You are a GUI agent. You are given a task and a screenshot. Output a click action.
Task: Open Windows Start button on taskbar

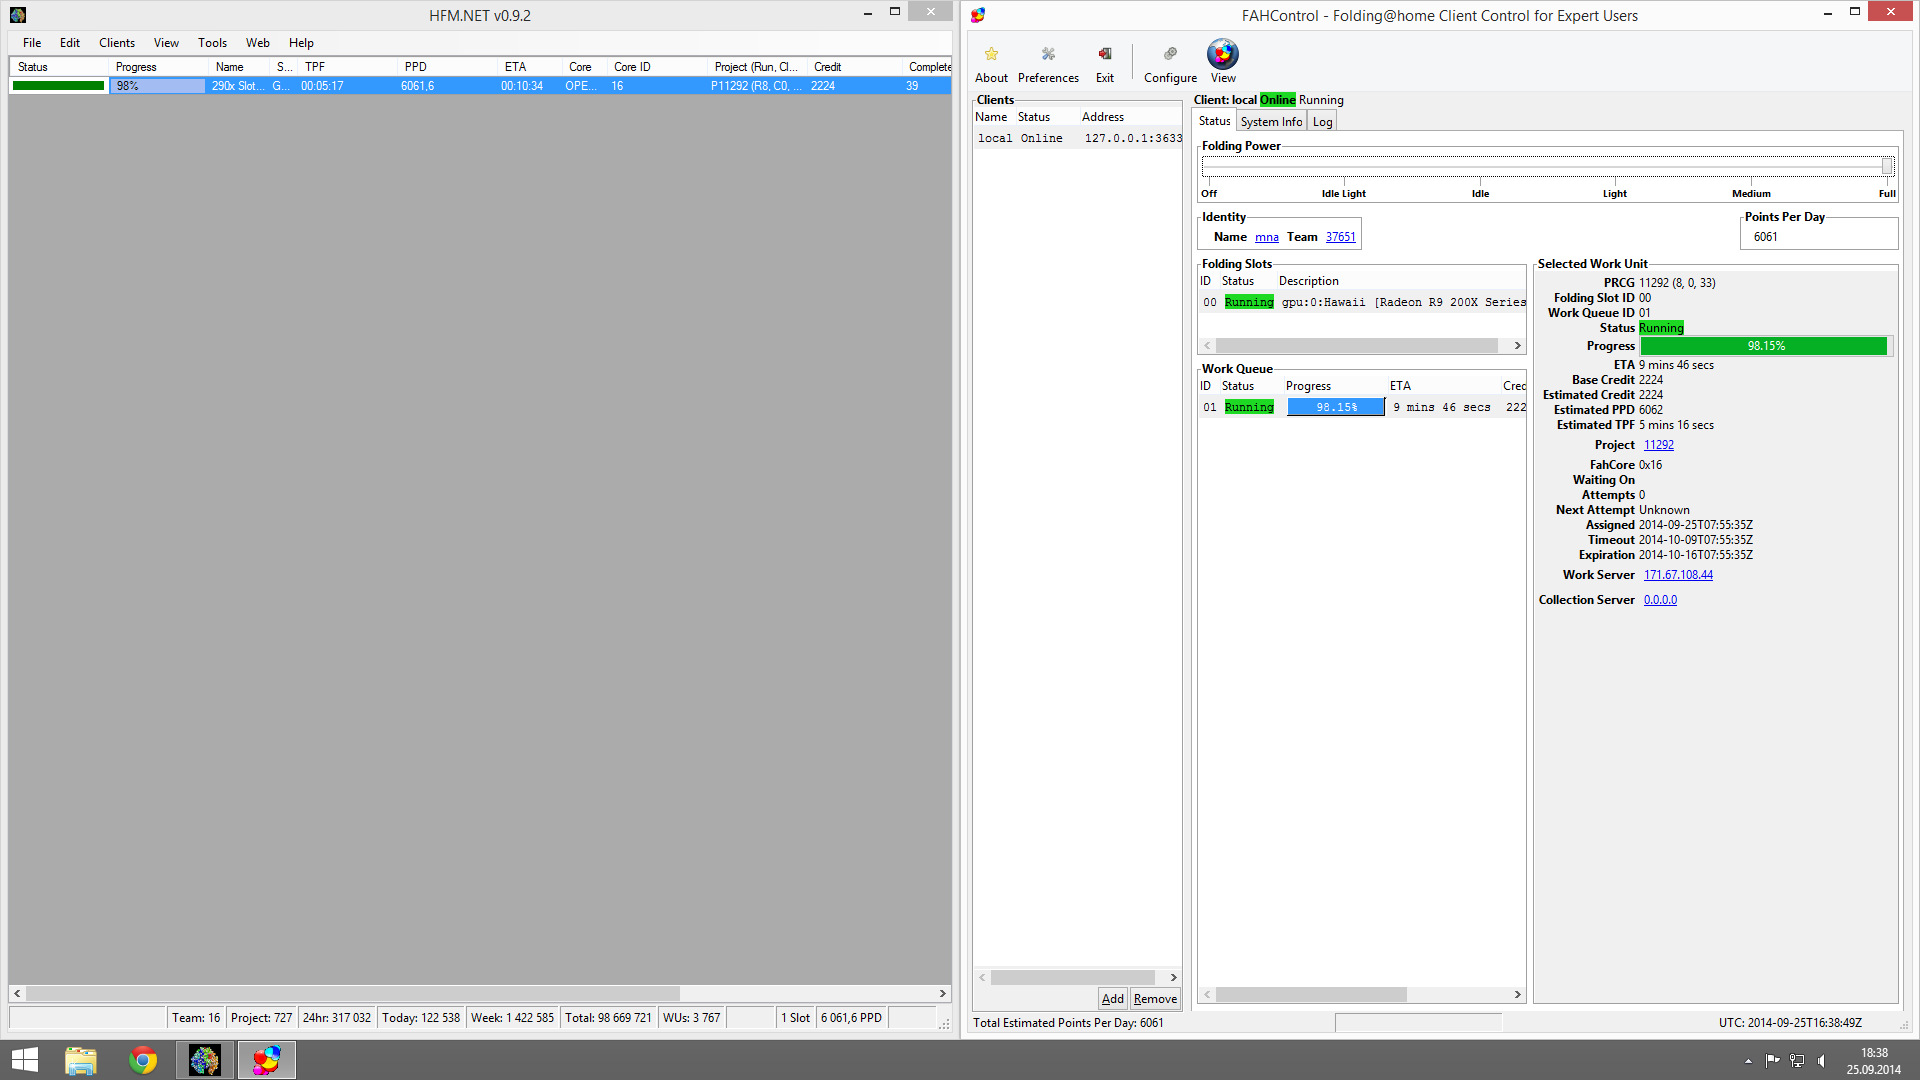point(25,1060)
